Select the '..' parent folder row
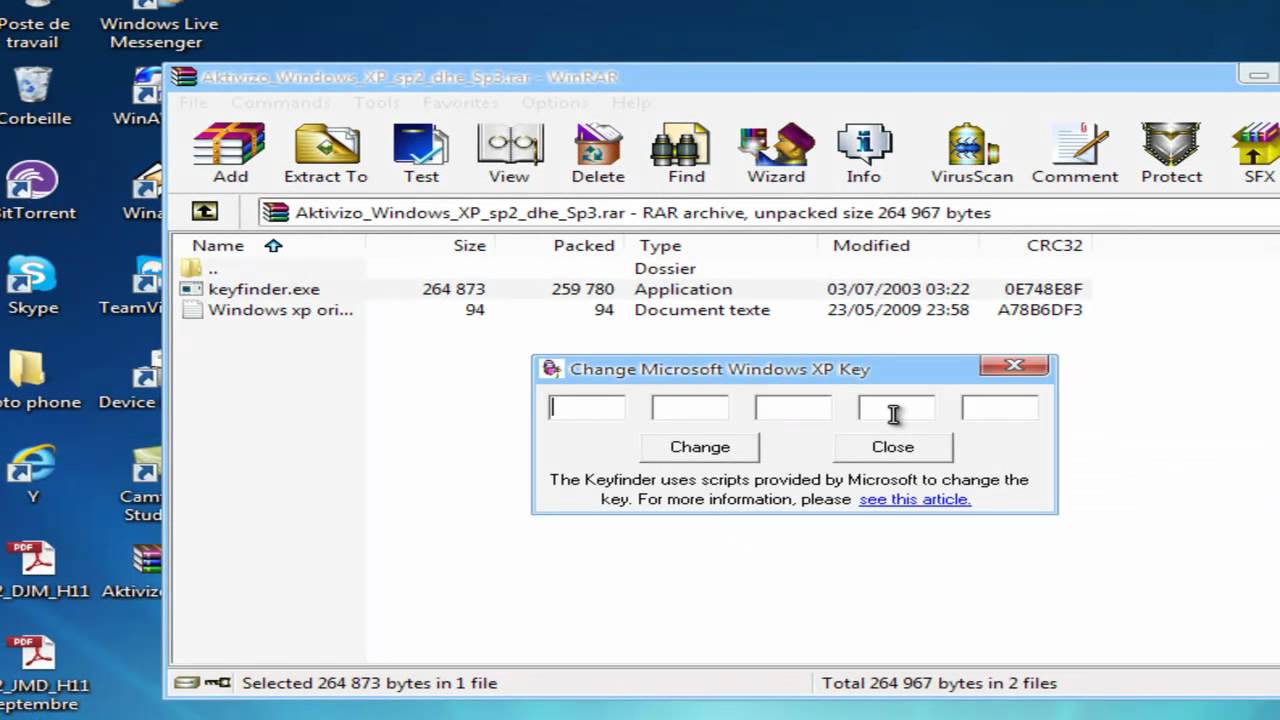 (x=213, y=268)
